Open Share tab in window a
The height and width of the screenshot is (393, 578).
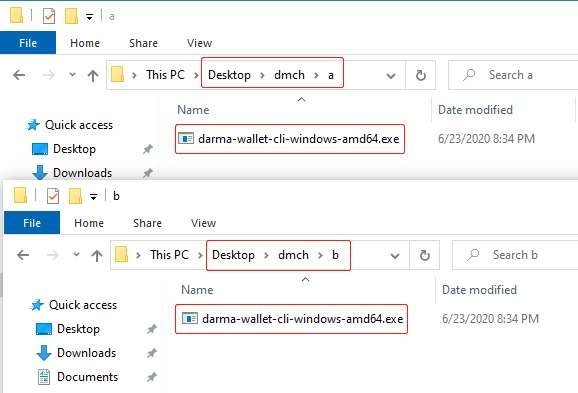tap(143, 43)
